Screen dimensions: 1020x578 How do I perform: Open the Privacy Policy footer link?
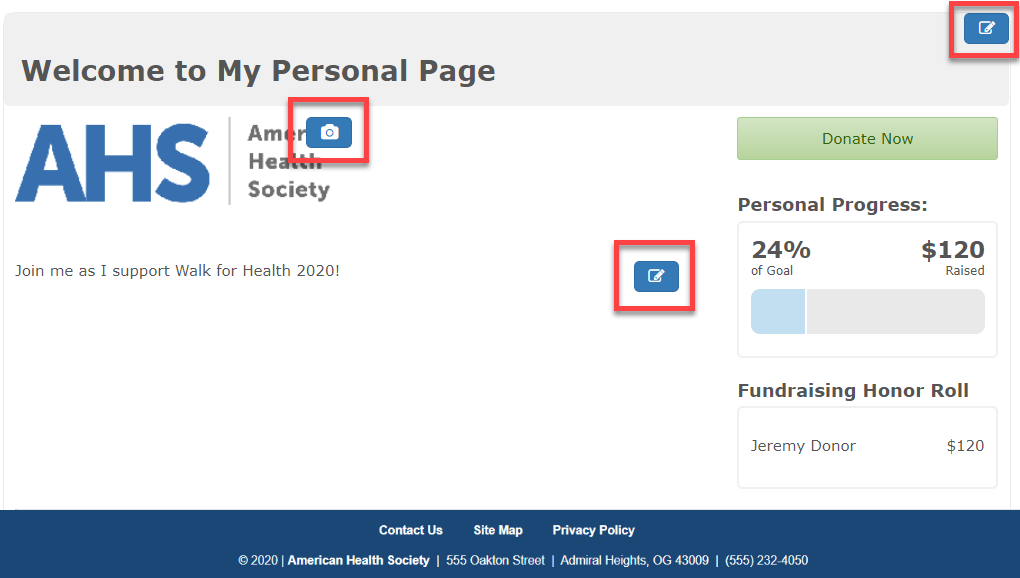[x=593, y=530]
